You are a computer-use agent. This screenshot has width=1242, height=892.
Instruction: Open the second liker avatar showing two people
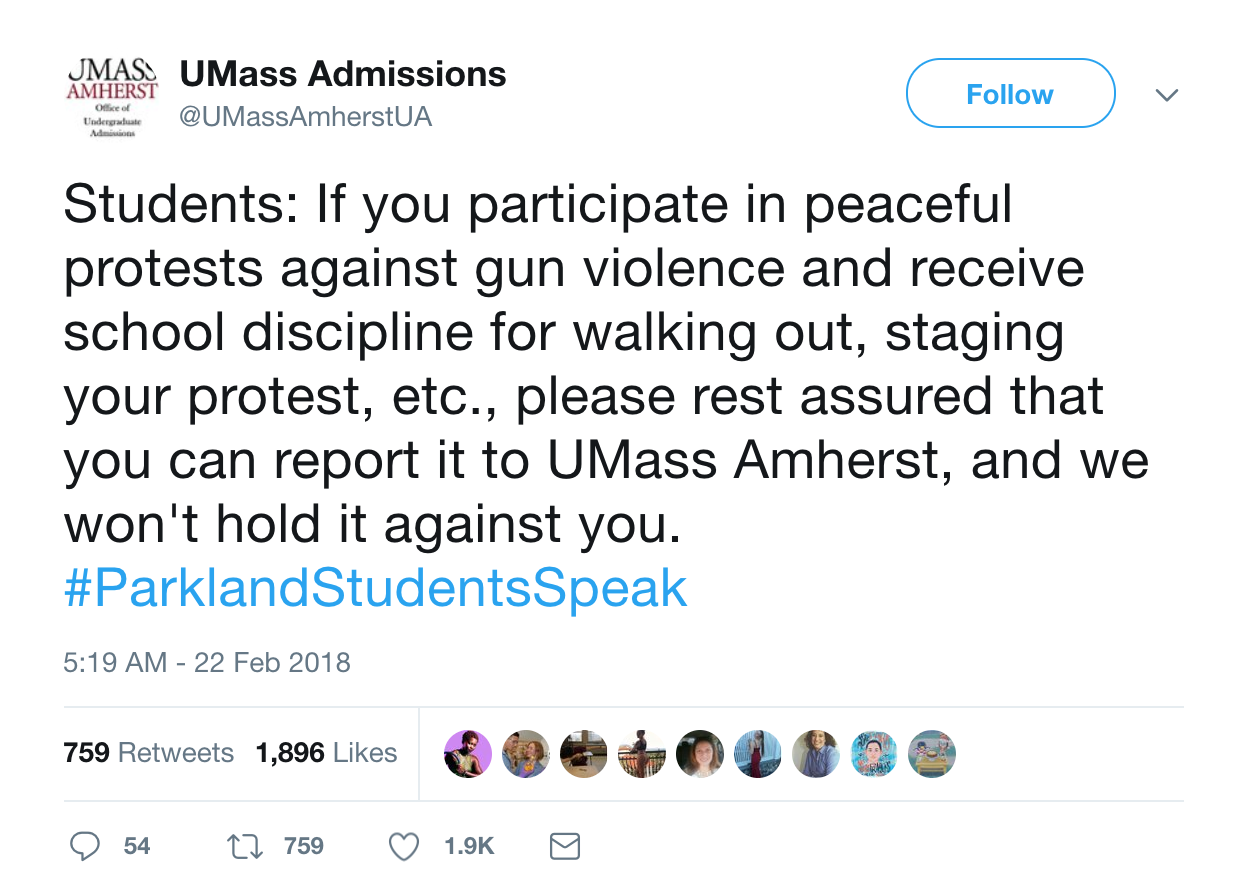[526, 753]
